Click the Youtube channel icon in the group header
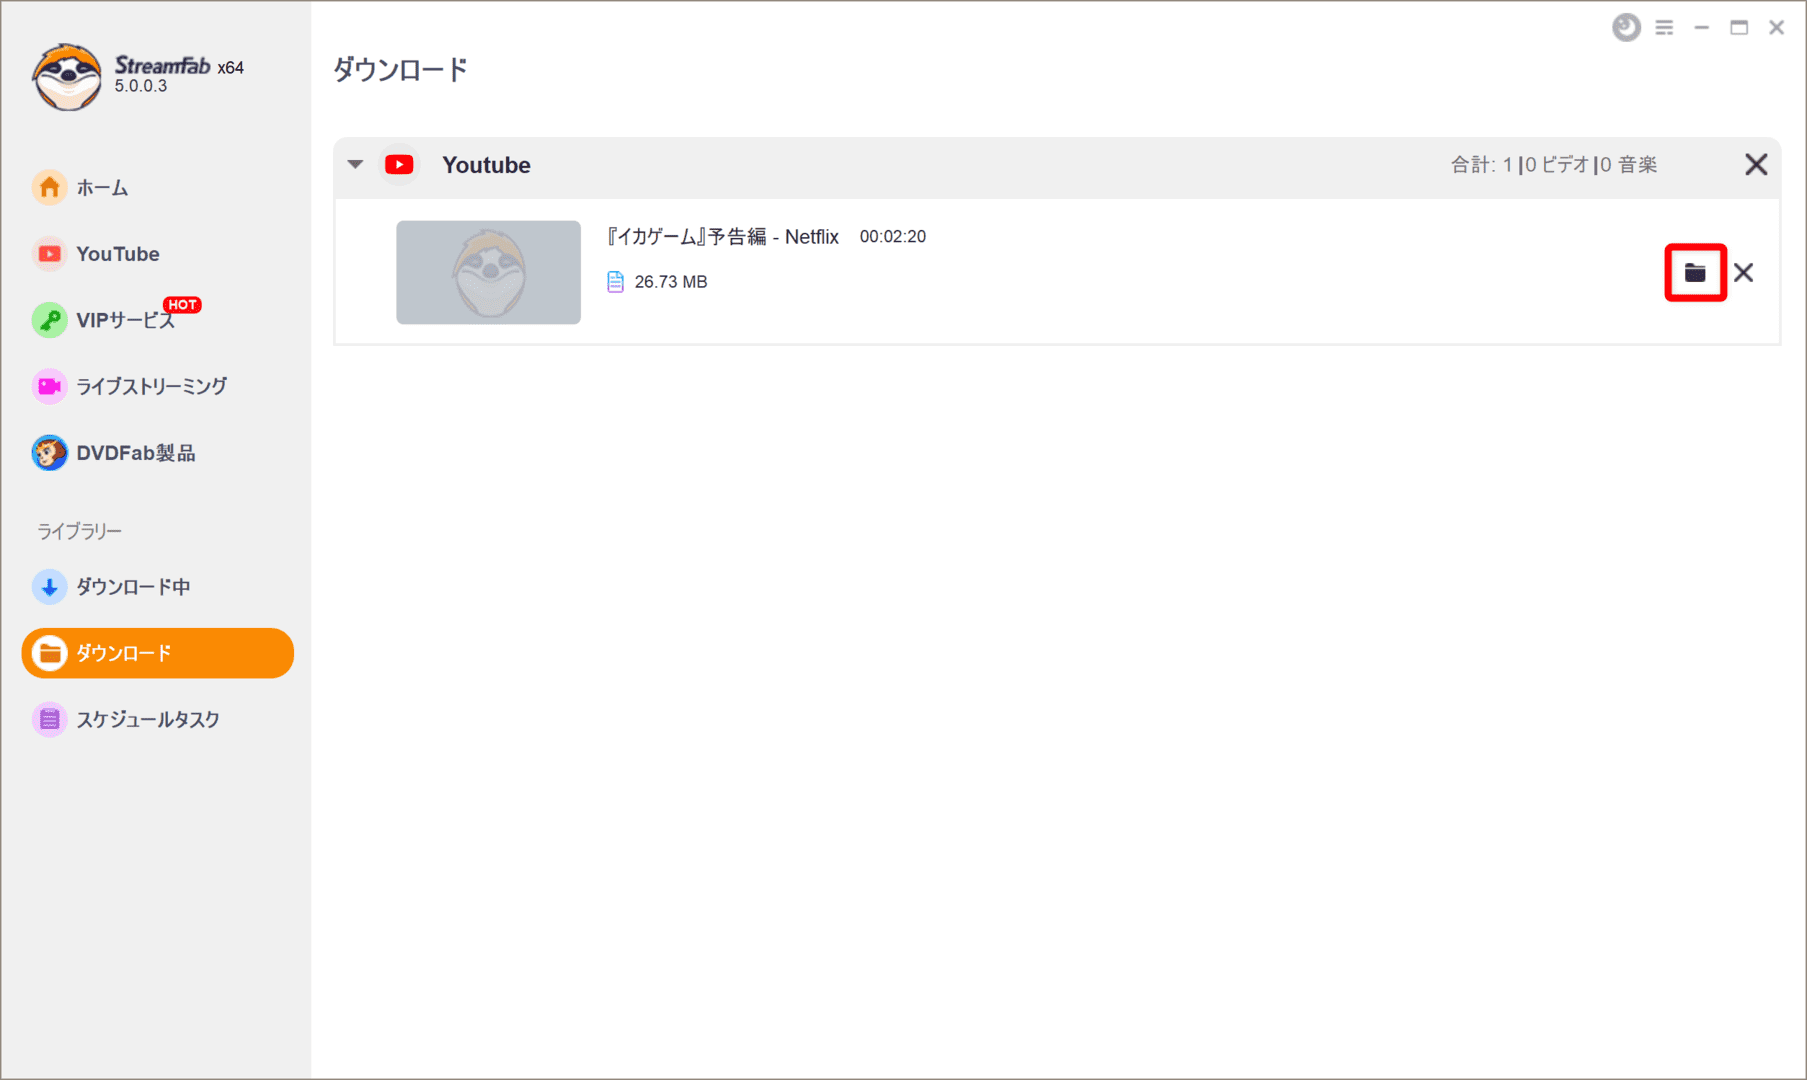 (399, 164)
